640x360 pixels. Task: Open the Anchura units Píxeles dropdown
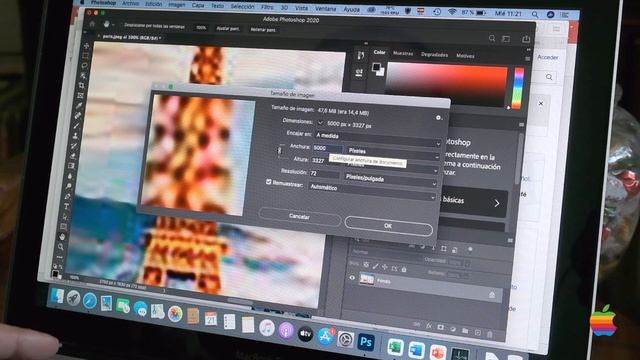click(x=393, y=153)
